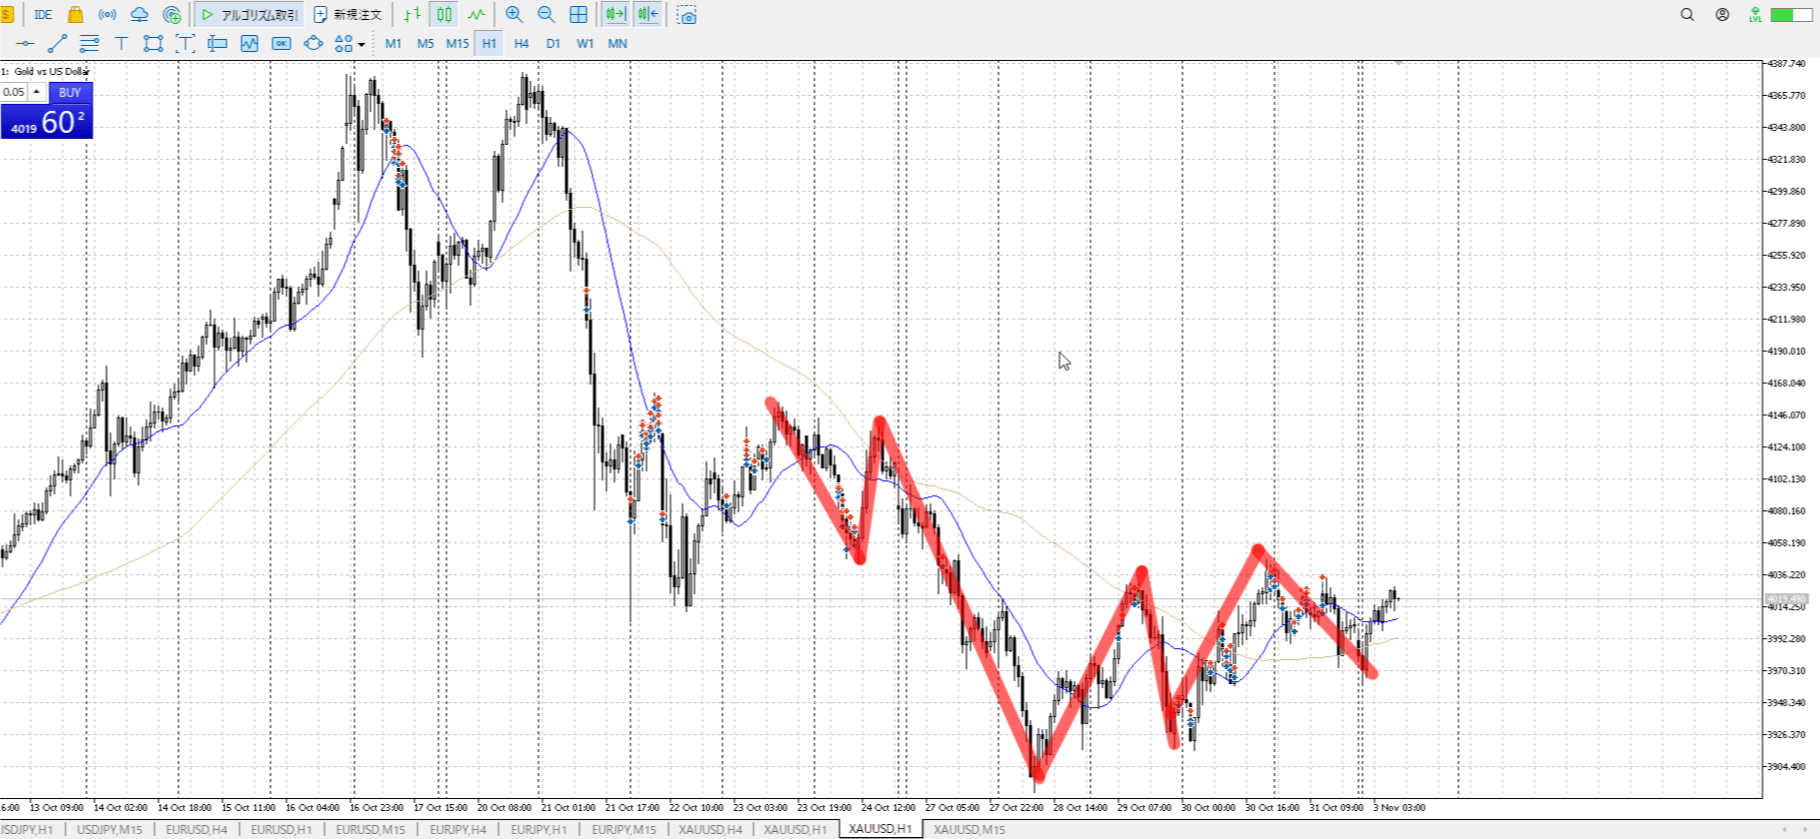Click the Zoom Out magnifier icon
1820x839 pixels.
(546, 15)
